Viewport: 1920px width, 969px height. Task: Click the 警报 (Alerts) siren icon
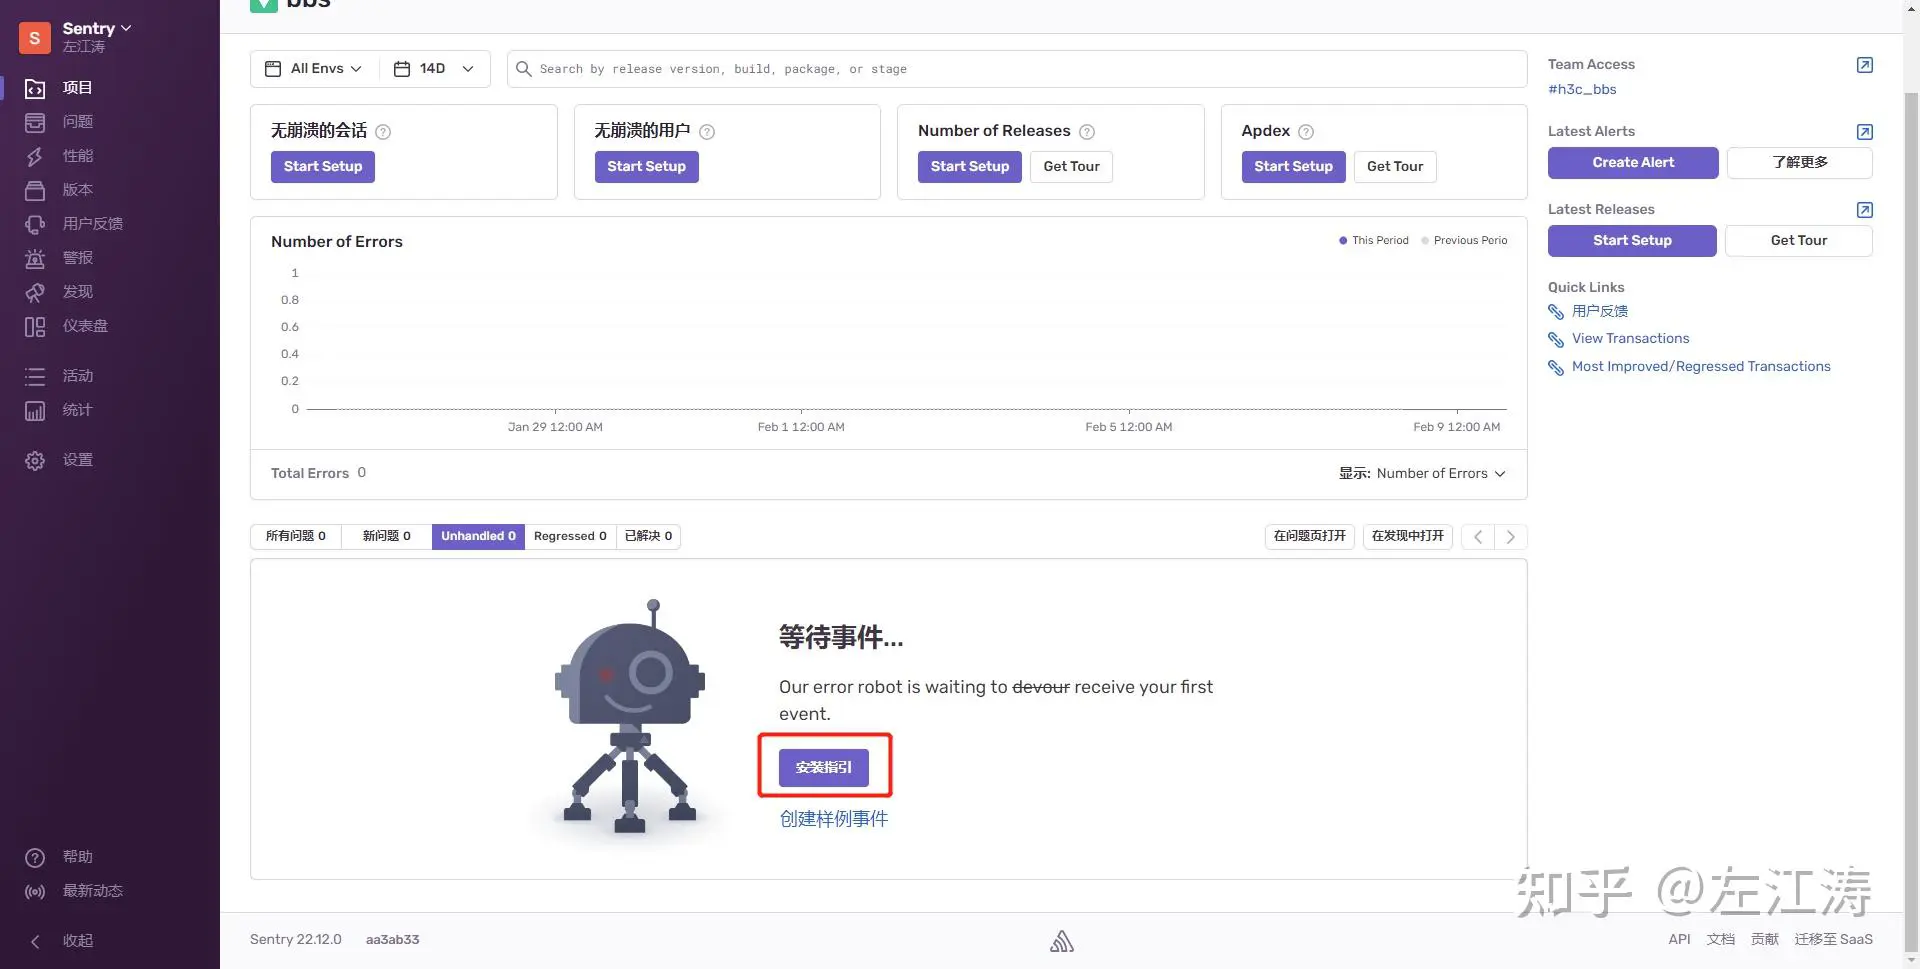pos(35,258)
